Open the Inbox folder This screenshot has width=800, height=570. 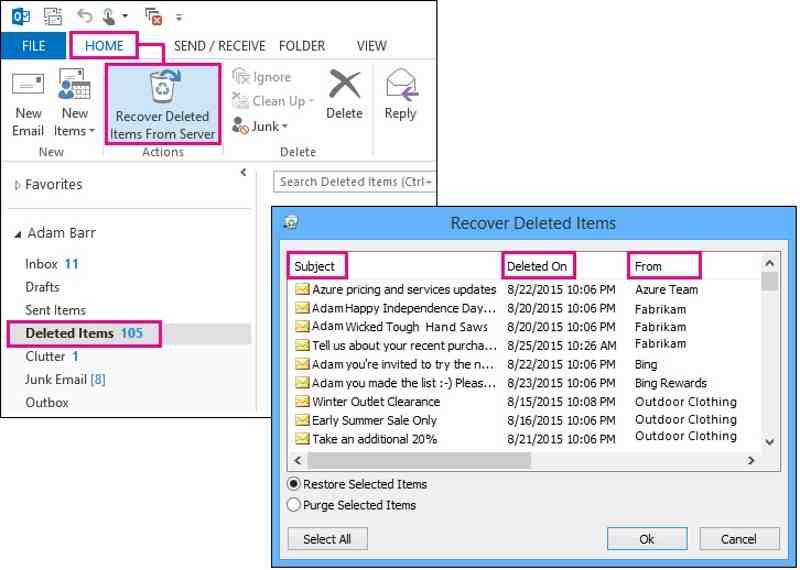click(x=52, y=264)
